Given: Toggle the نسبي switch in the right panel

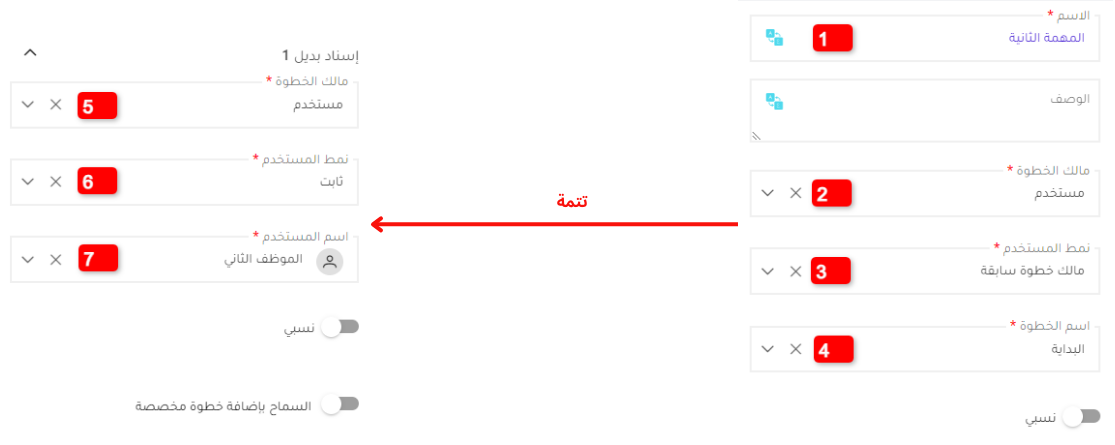Looking at the screenshot, I should 1081,416.
